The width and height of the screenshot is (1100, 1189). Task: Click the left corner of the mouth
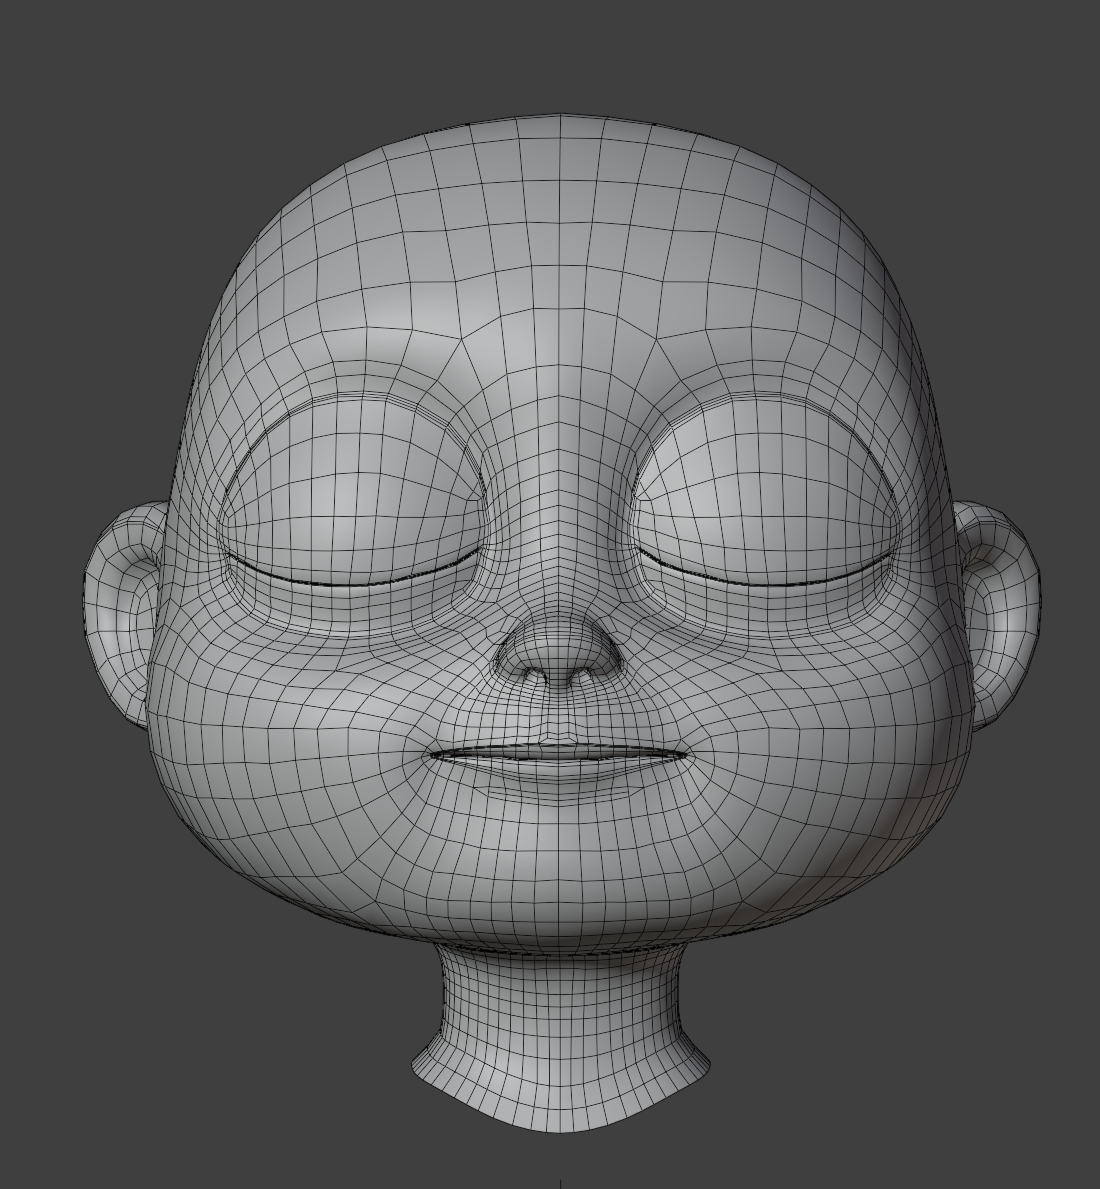click(x=430, y=755)
